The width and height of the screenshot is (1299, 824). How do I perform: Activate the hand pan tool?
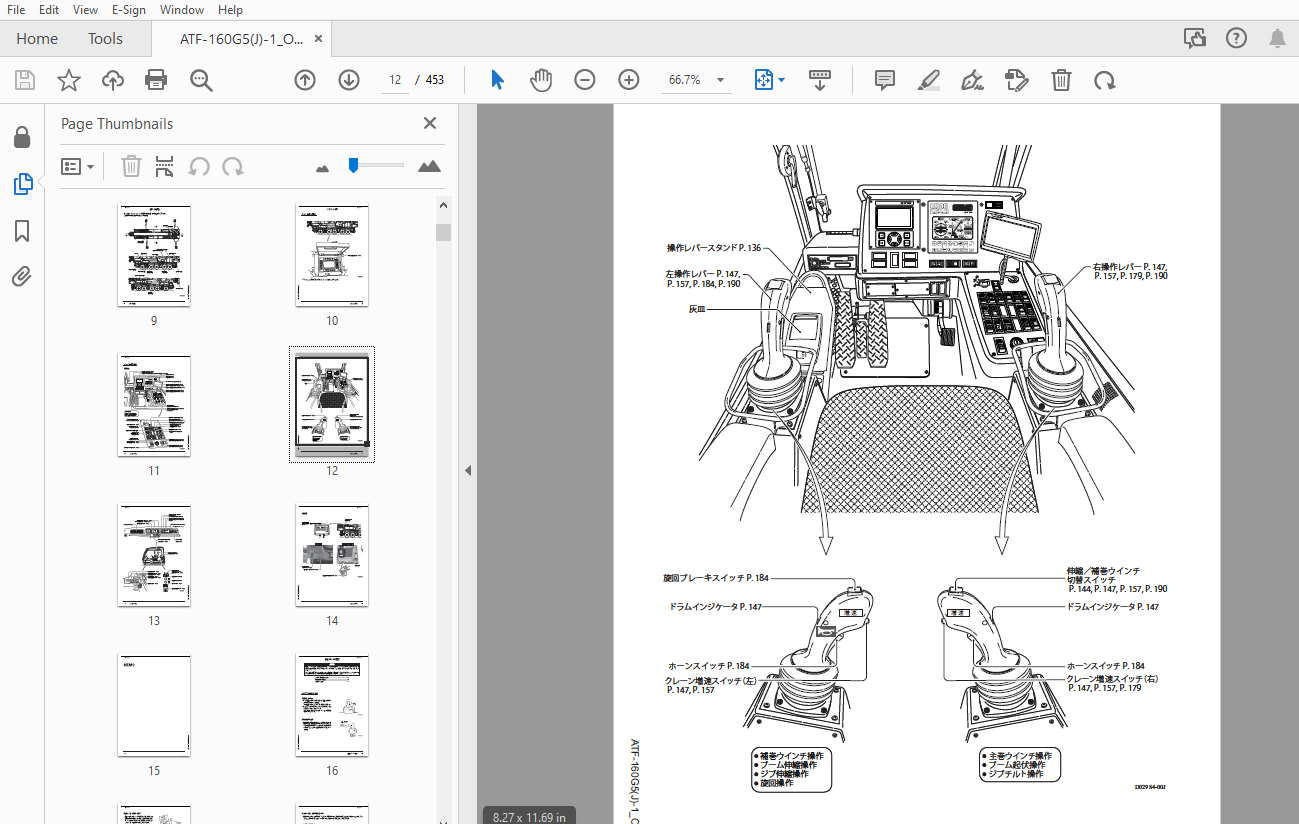point(541,80)
